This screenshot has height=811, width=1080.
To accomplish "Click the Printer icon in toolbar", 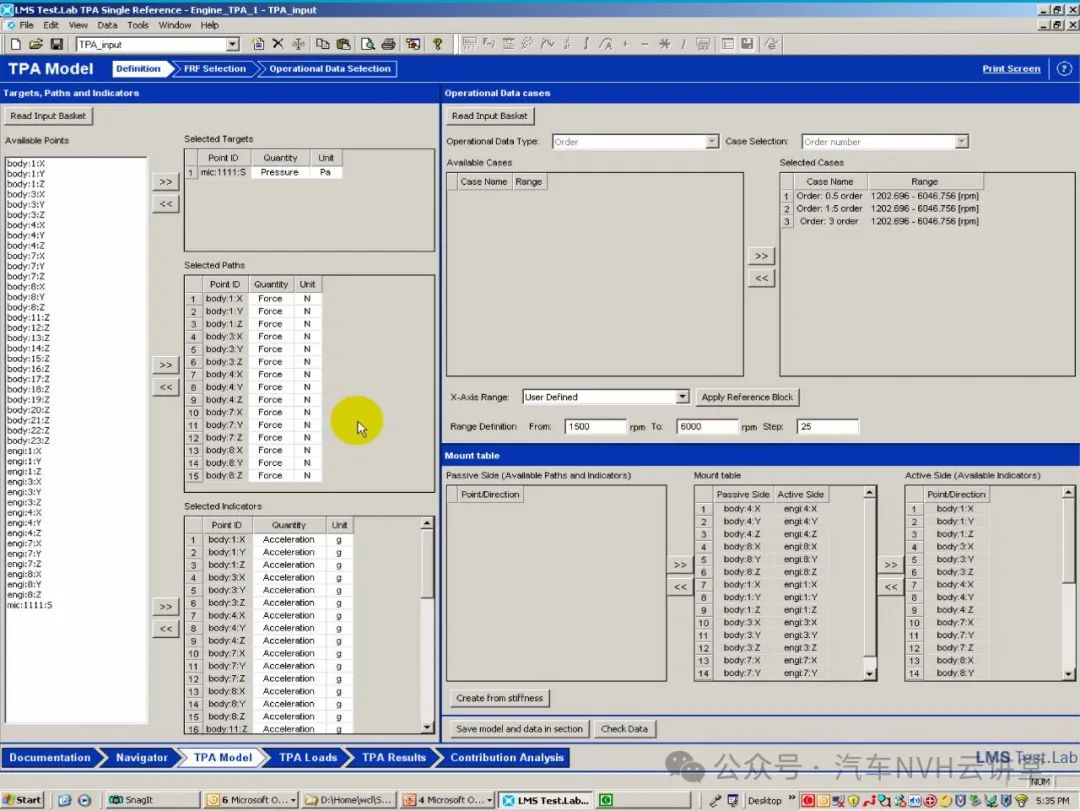I will (387, 44).
